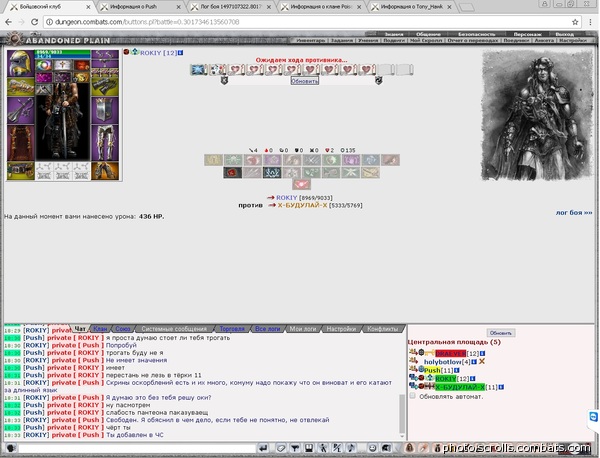Open the Торговля chat tab

[232, 329]
